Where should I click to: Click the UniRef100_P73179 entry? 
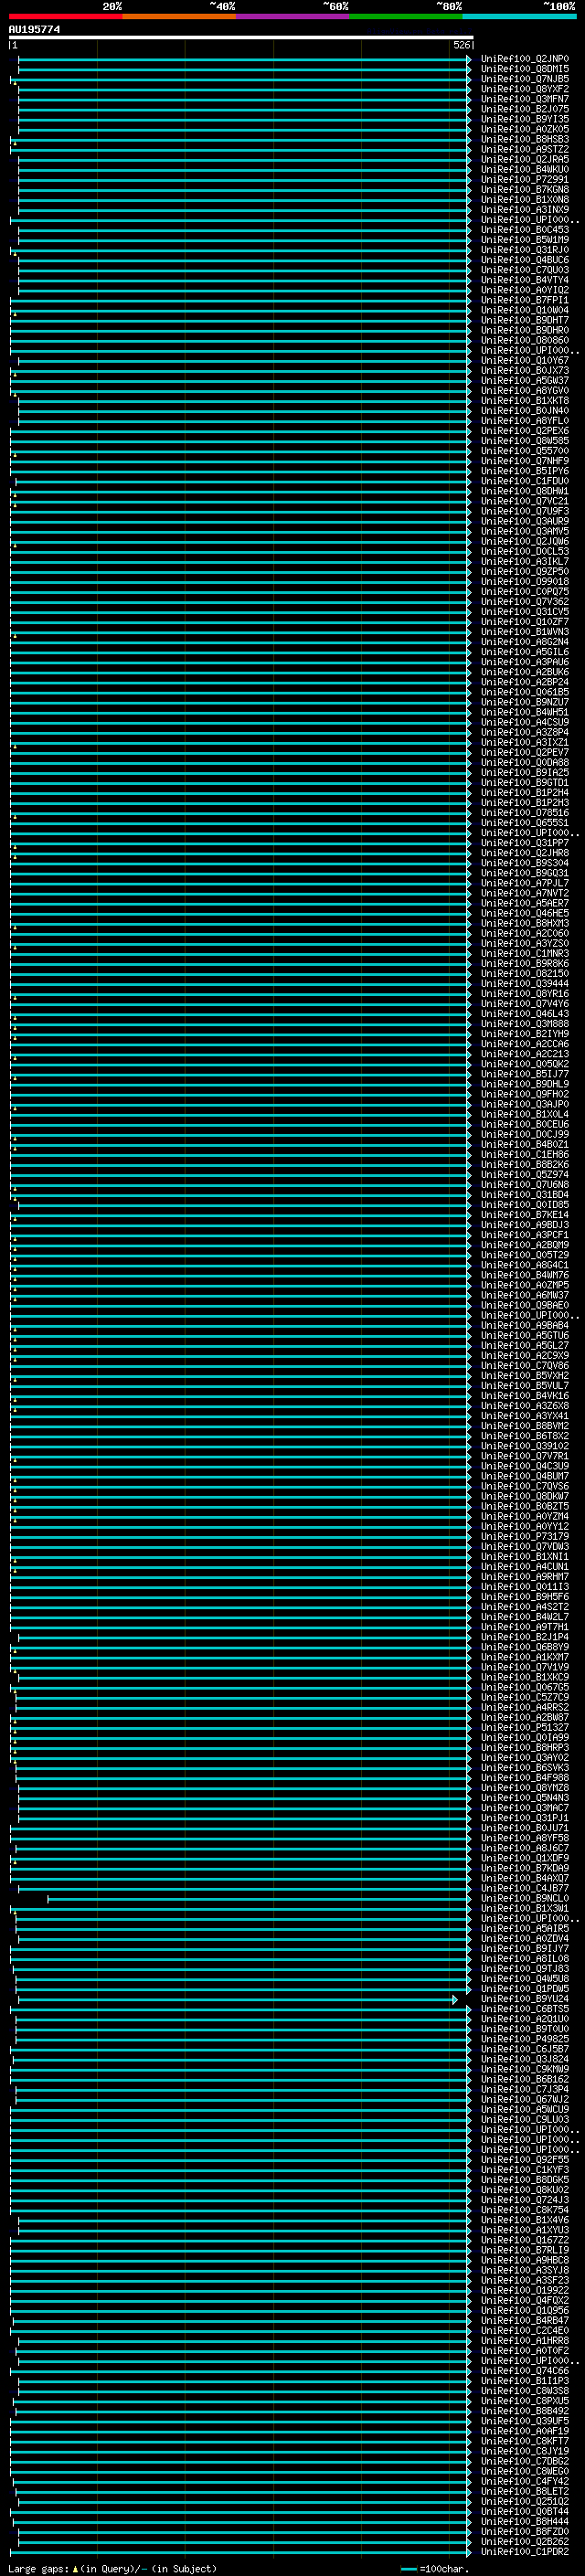click(525, 1536)
